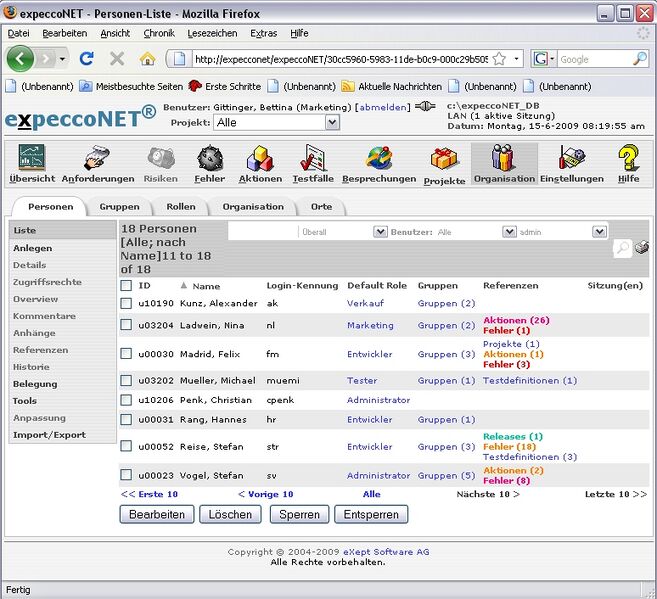Viewport: 657px width, 599px height.
Task: Click the printer icon in list header
Action: point(641,247)
